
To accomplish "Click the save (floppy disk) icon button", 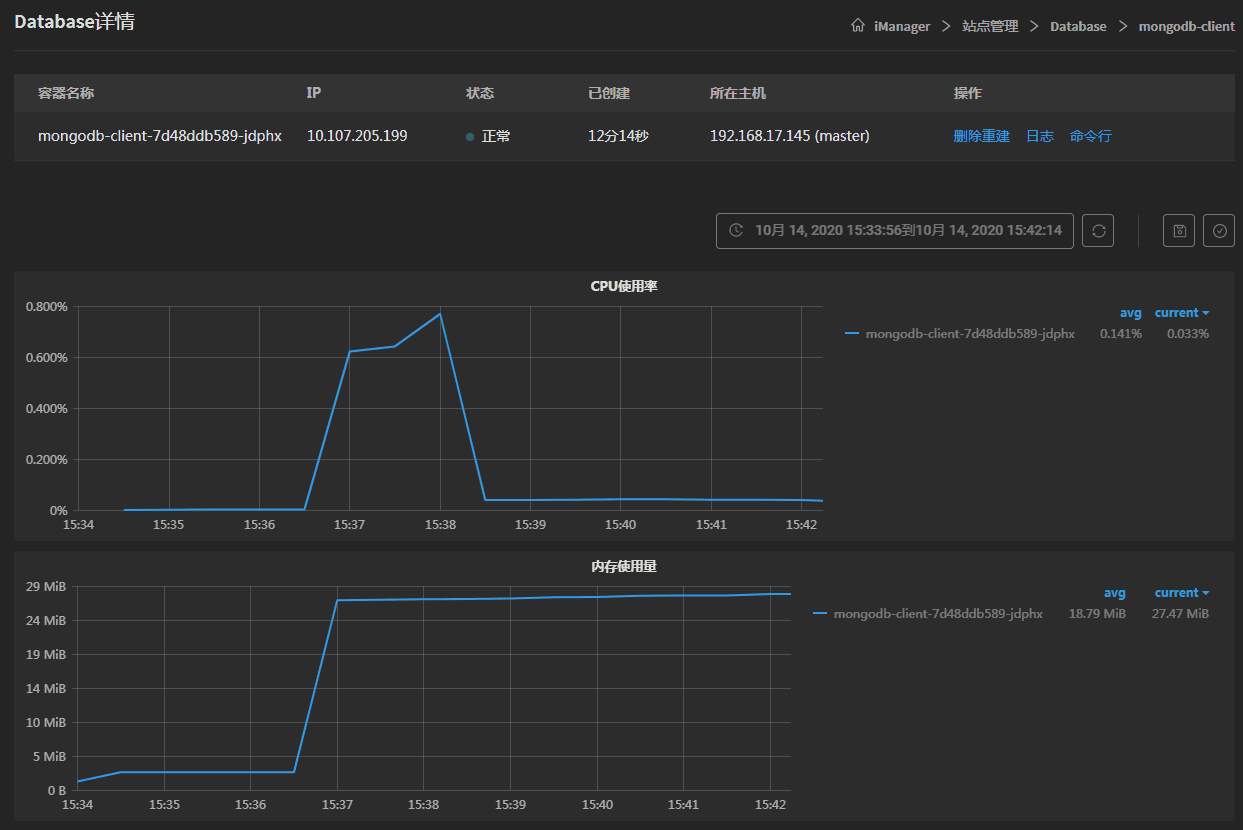I will [1179, 230].
